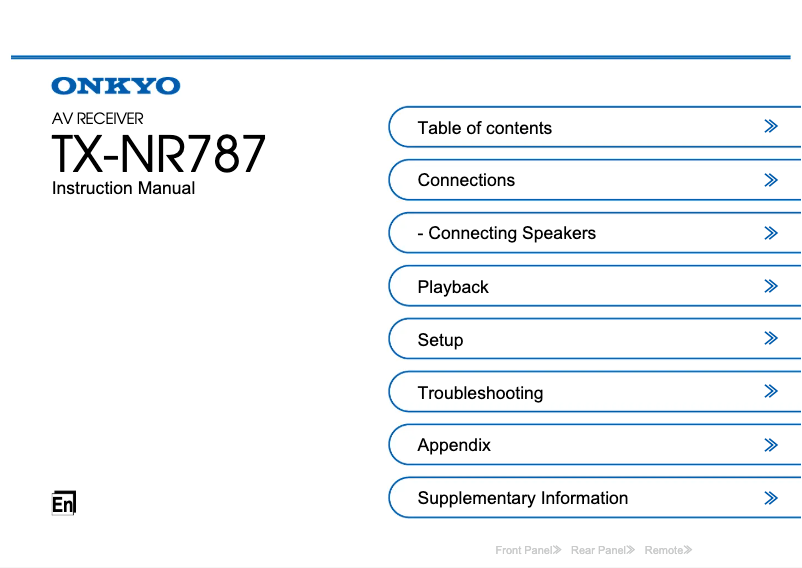This screenshot has width=802, height=568.
Task: Click the double arrow icon beside Setup
Action: coord(770,339)
